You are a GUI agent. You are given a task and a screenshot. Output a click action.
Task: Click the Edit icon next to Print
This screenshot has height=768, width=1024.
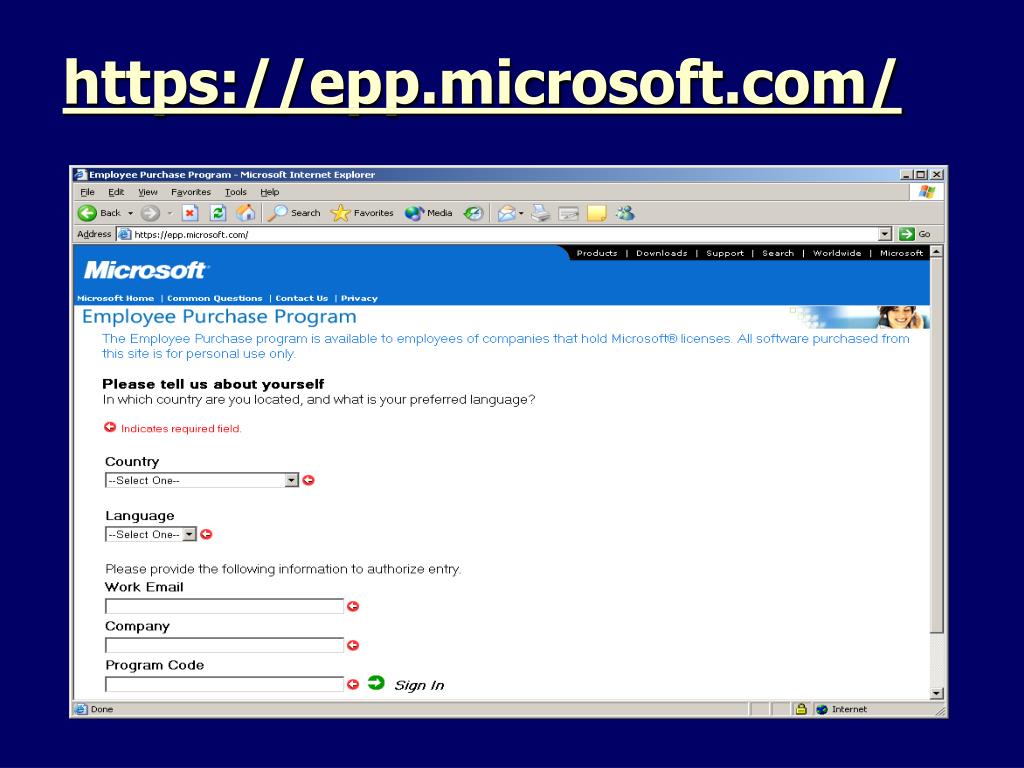click(569, 214)
